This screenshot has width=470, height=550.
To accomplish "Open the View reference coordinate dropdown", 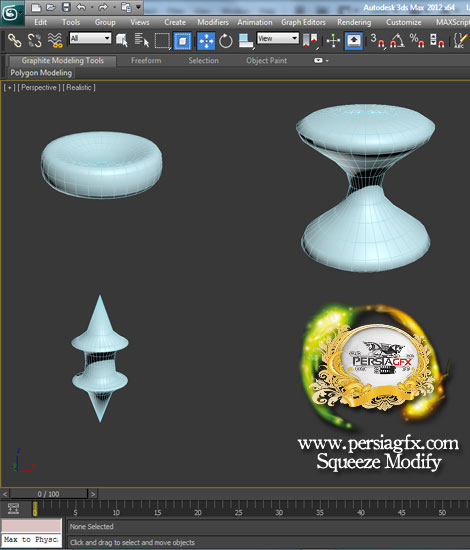I will [x=278, y=38].
